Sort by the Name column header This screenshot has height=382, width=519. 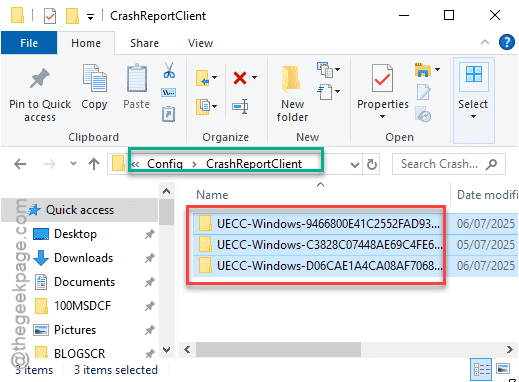coord(212,195)
